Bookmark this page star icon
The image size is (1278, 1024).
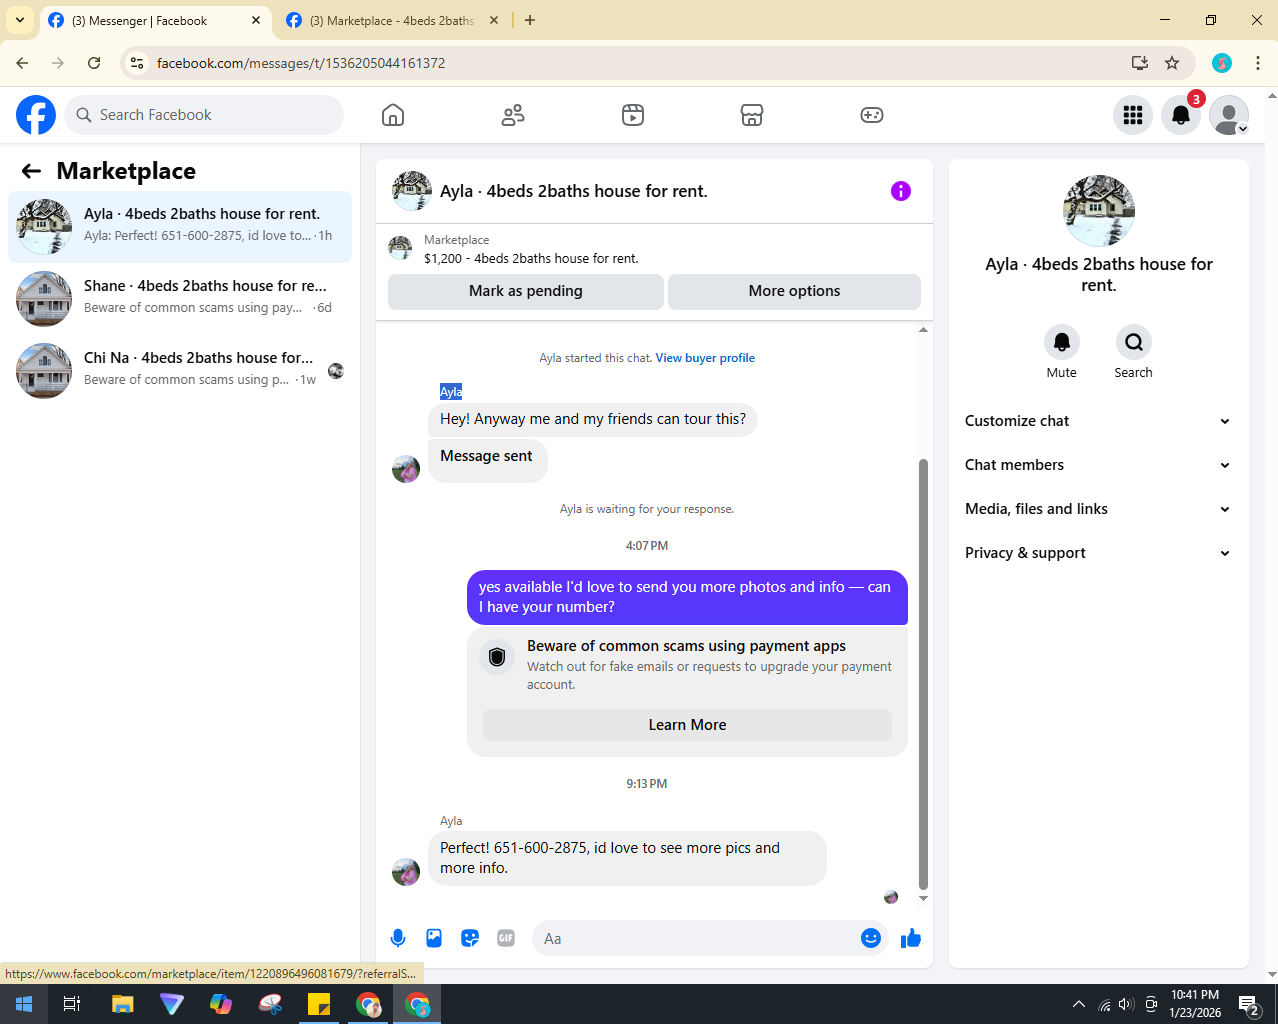(1172, 63)
